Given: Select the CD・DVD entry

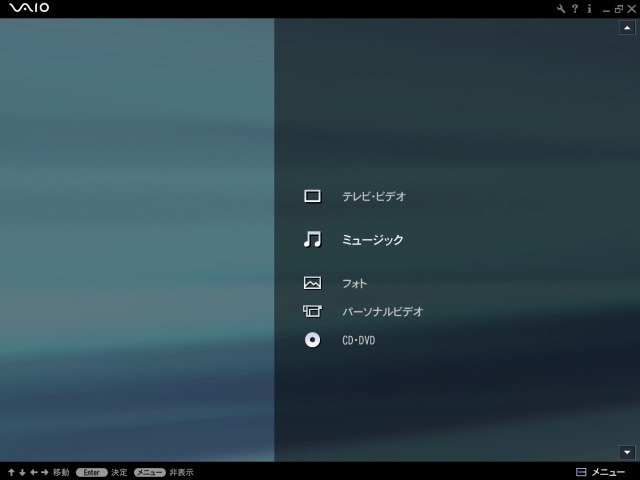Looking at the screenshot, I should tap(358, 340).
